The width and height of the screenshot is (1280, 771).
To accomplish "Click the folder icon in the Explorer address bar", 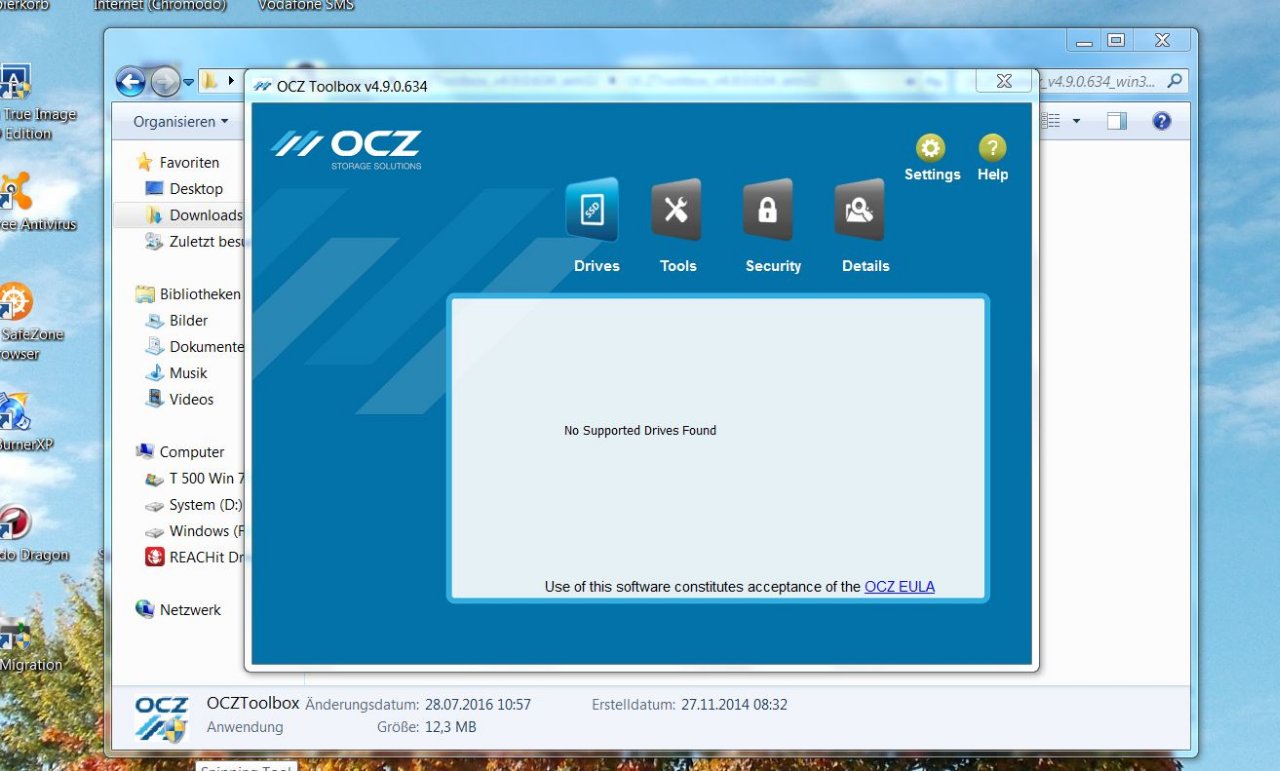I will (210, 81).
